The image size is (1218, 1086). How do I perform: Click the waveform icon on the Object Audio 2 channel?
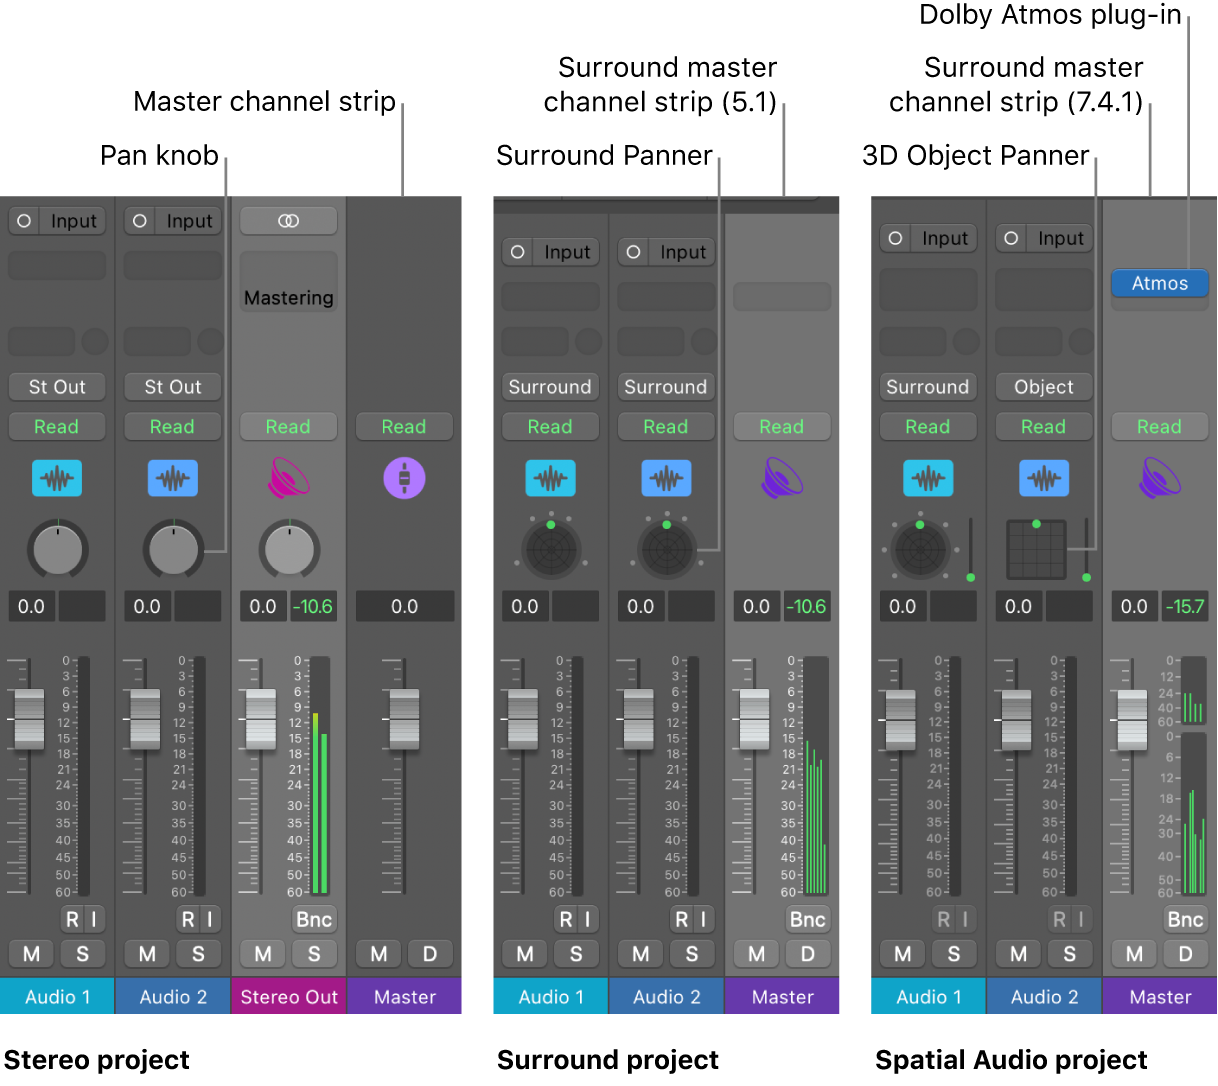(x=1044, y=478)
